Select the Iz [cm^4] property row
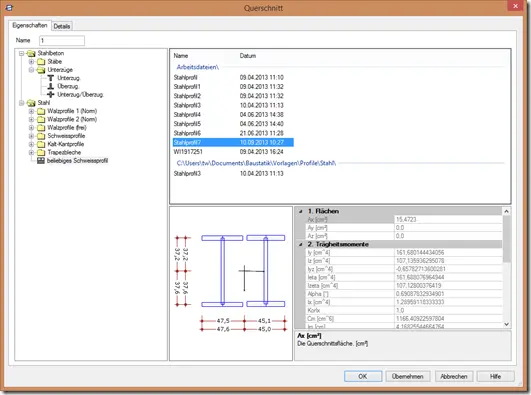 click(x=404, y=261)
